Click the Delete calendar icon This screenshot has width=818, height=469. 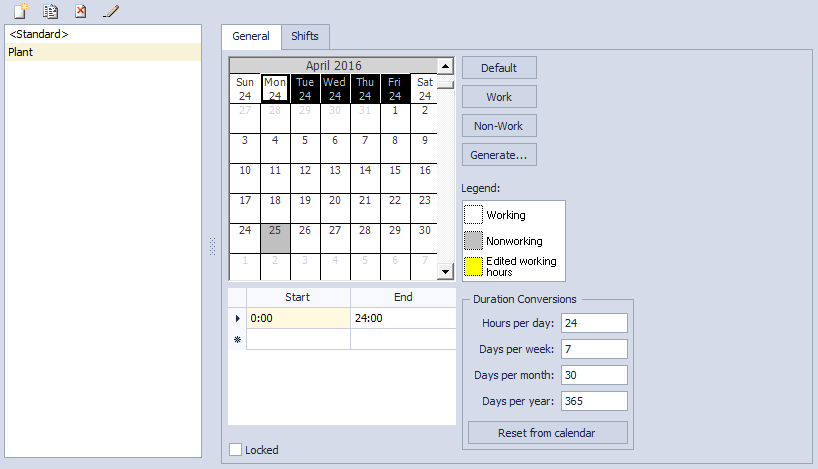coord(80,11)
